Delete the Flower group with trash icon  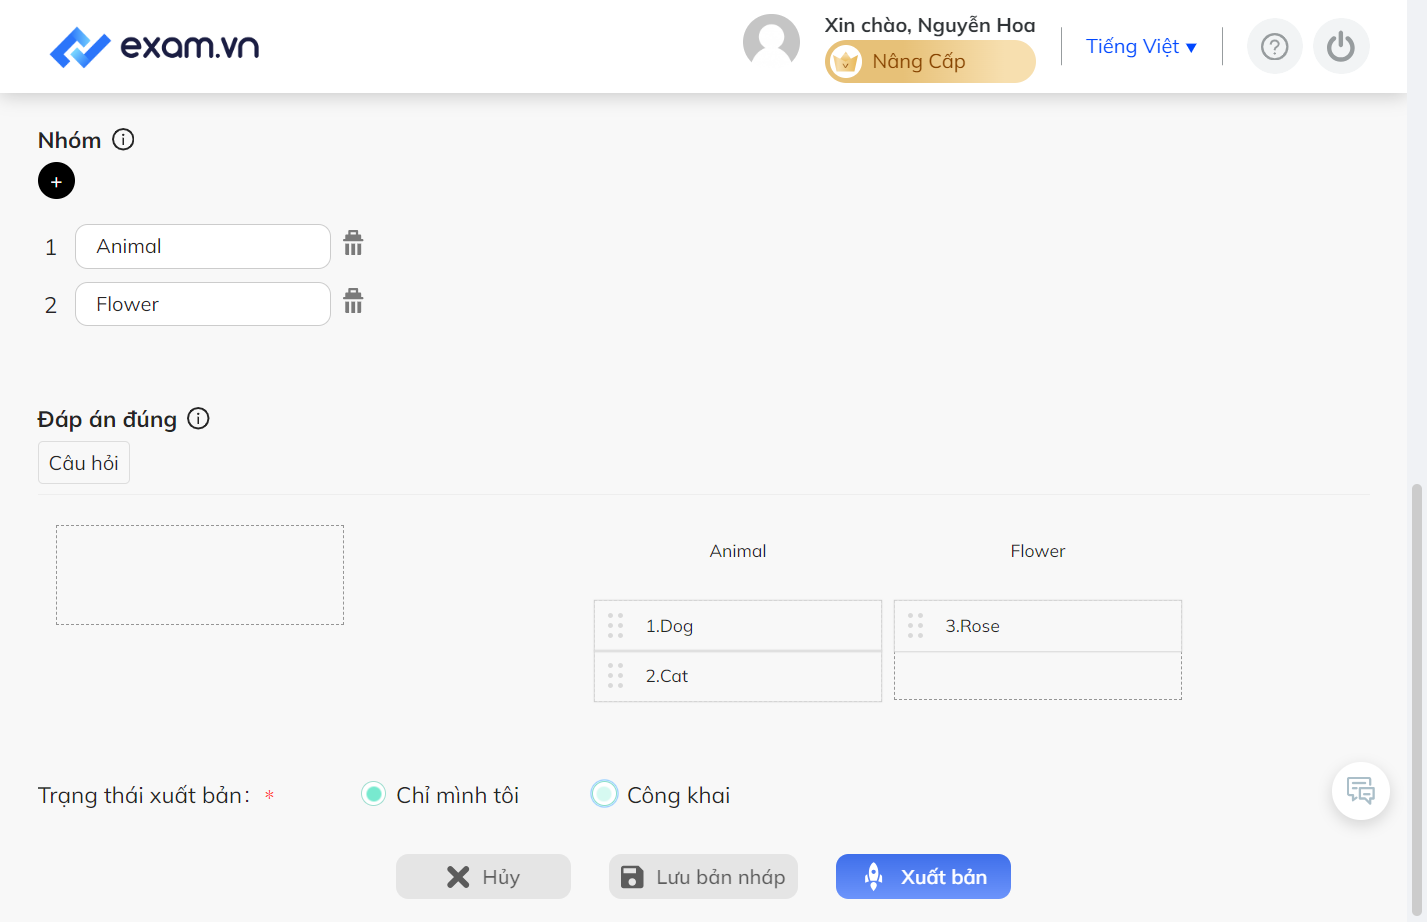[x=353, y=301]
